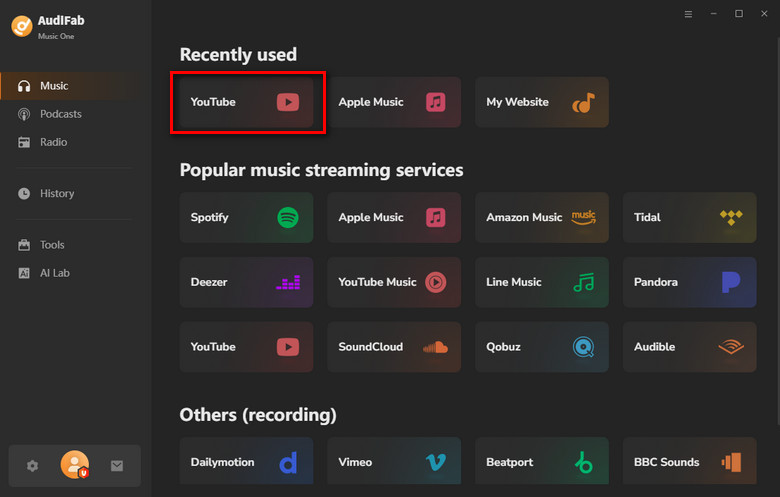This screenshot has width=780, height=497.
Task: Select the Qobuz service card
Action: (542, 347)
